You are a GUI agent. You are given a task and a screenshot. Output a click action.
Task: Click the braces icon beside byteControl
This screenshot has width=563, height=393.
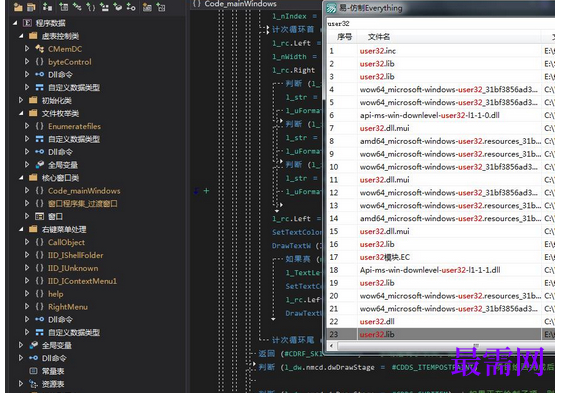pyautogui.click(x=39, y=61)
